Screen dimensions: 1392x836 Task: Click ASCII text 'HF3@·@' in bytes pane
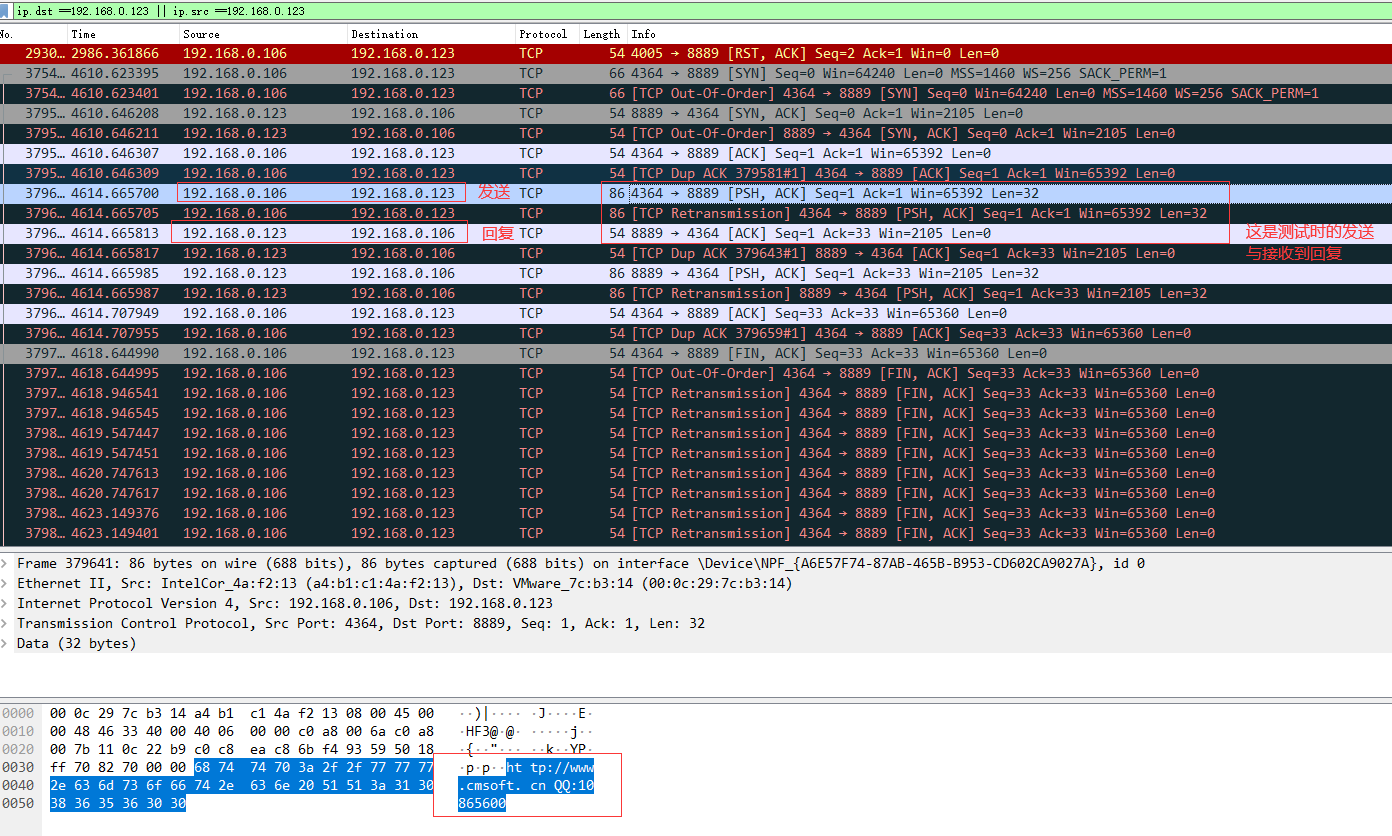490,731
